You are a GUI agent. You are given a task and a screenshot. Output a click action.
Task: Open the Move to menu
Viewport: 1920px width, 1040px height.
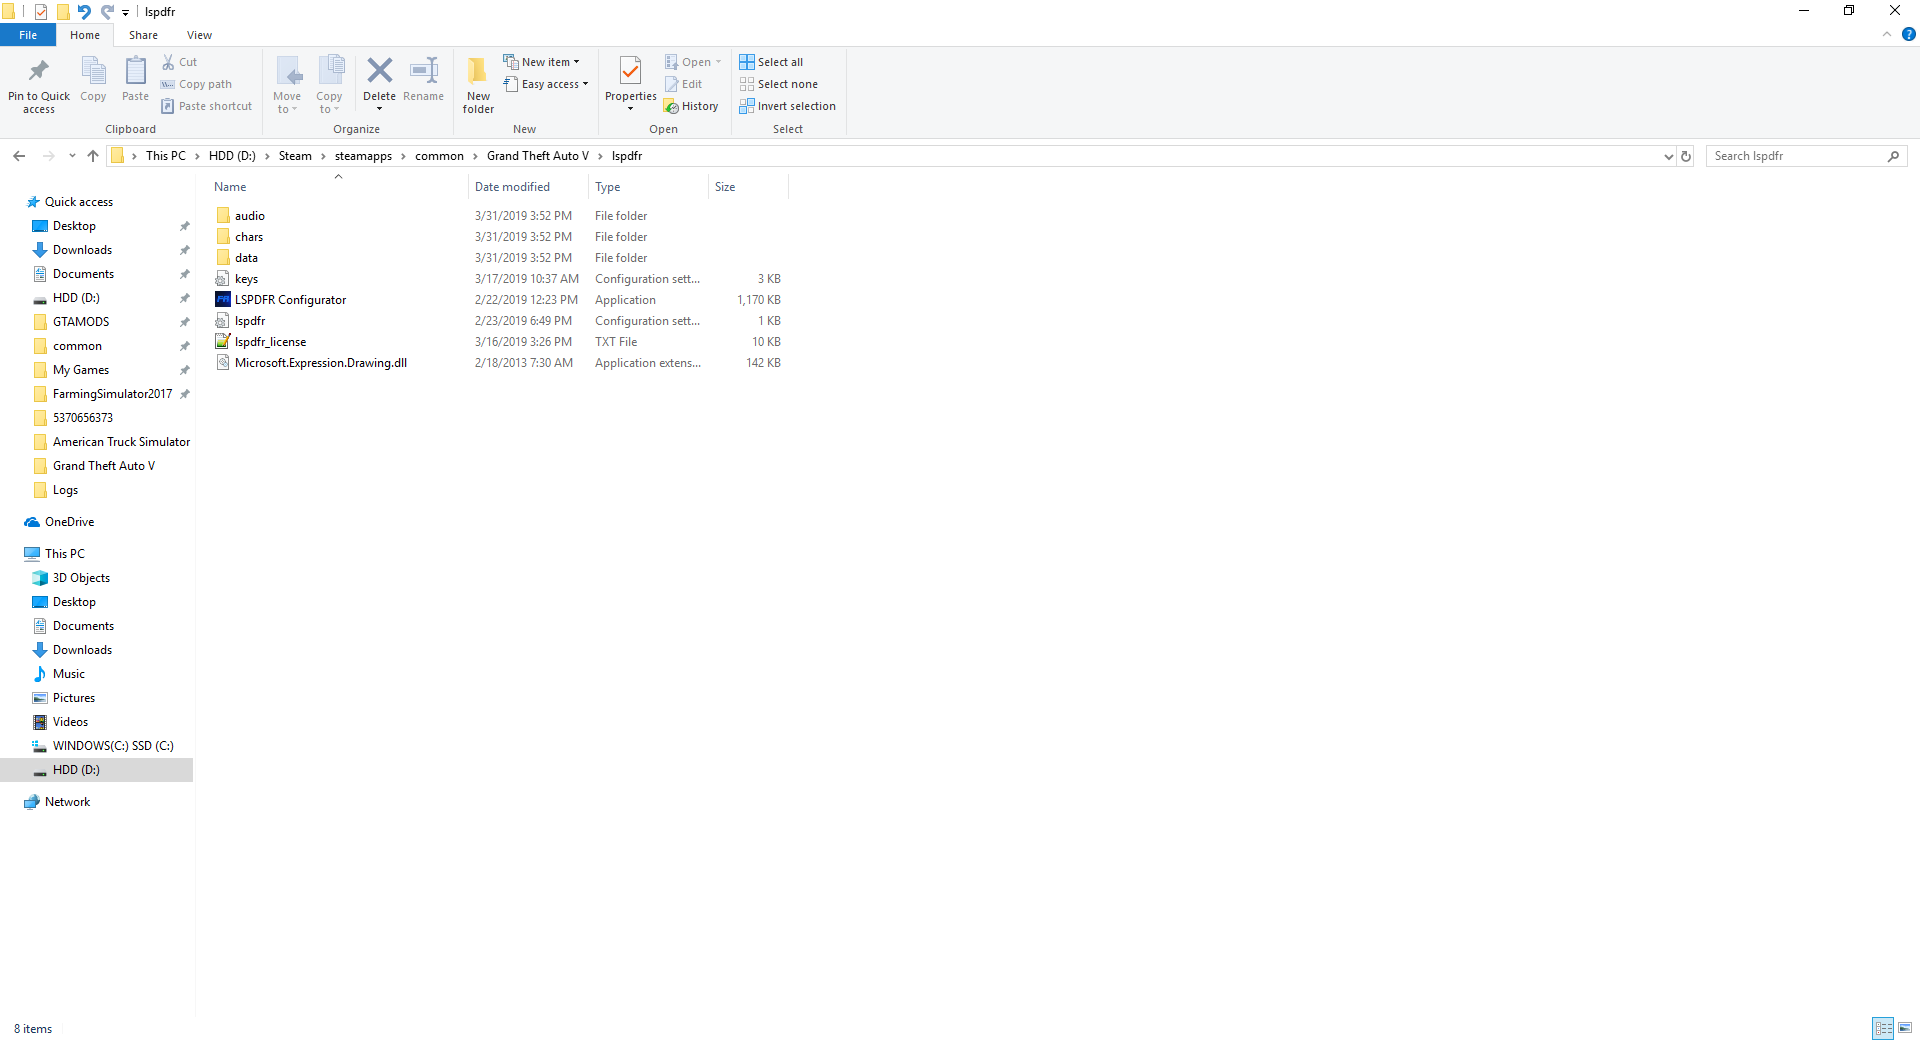point(287,84)
